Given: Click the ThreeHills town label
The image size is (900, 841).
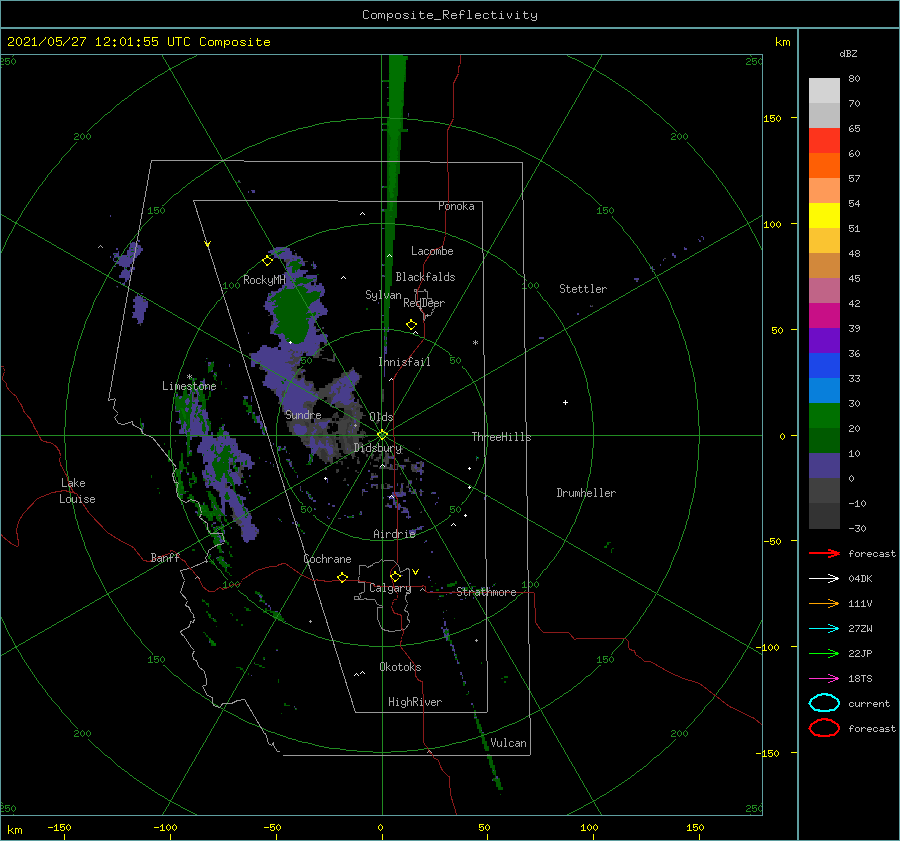Looking at the screenshot, I should click(x=501, y=437).
